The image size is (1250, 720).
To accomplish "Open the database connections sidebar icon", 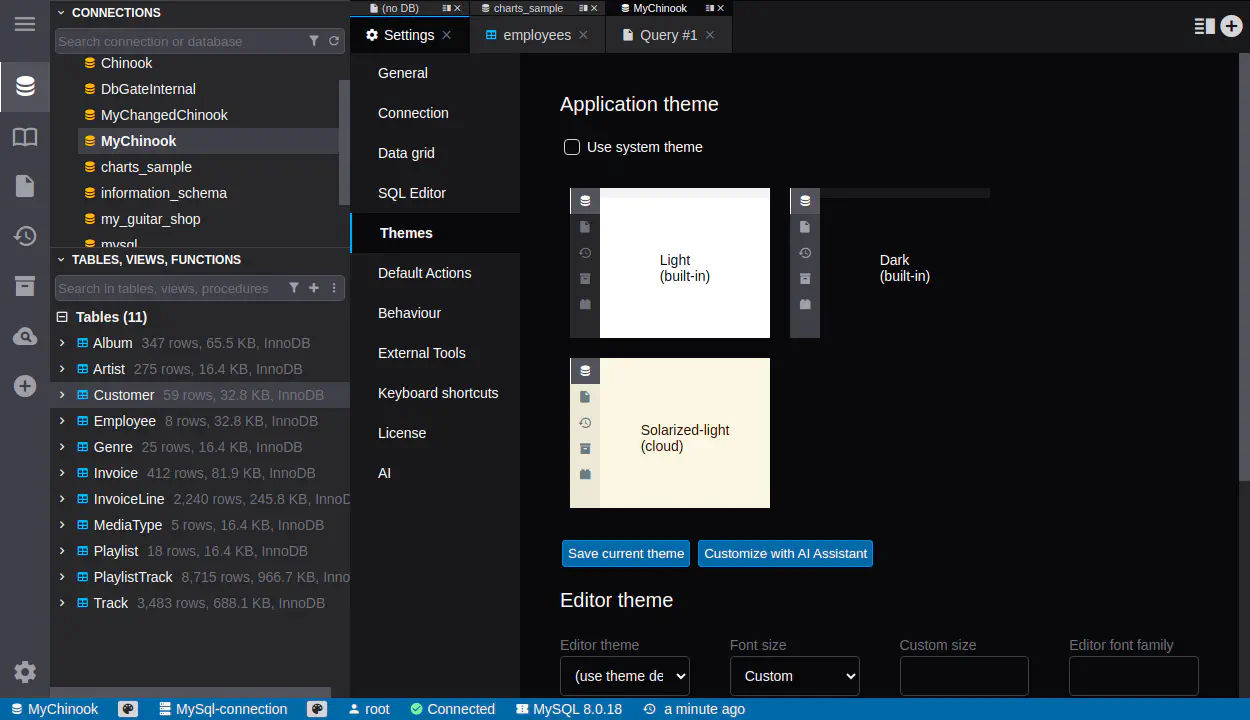I will coord(25,87).
